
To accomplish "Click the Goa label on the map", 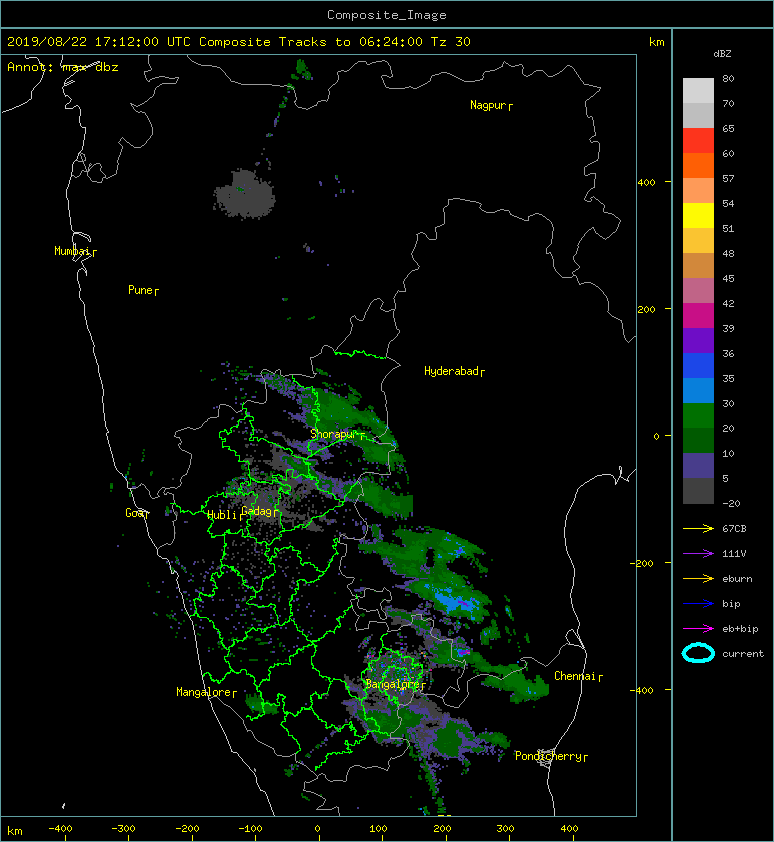I will [134, 513].
